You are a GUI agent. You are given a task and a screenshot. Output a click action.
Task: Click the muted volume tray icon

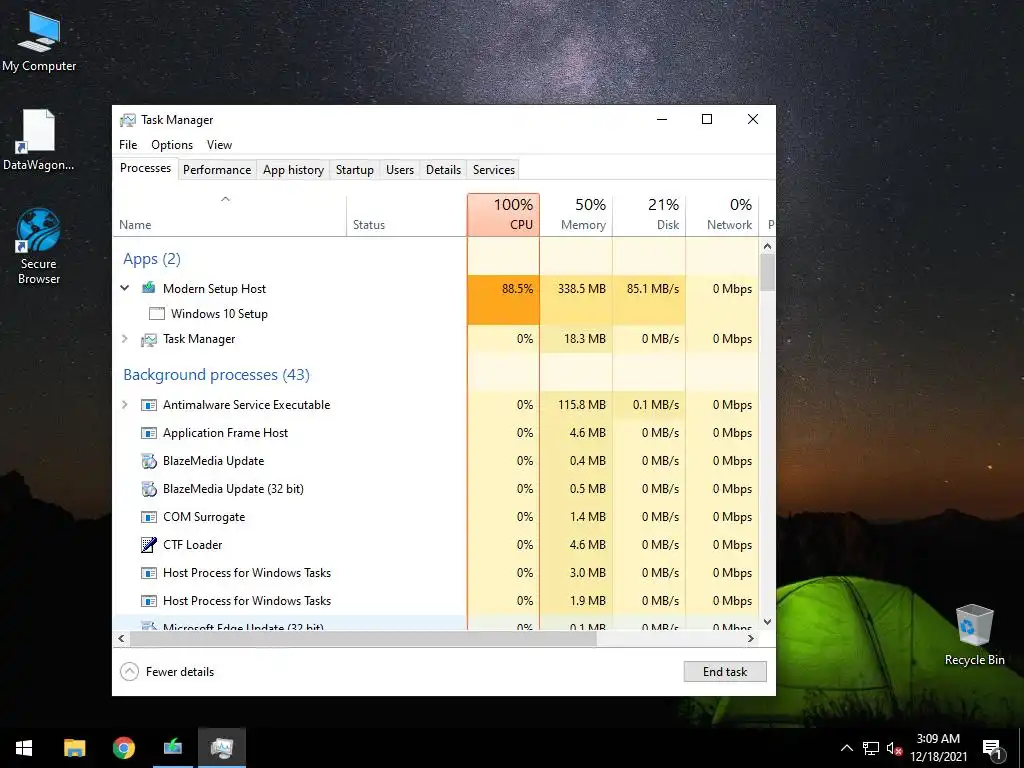tap(894, 748)
